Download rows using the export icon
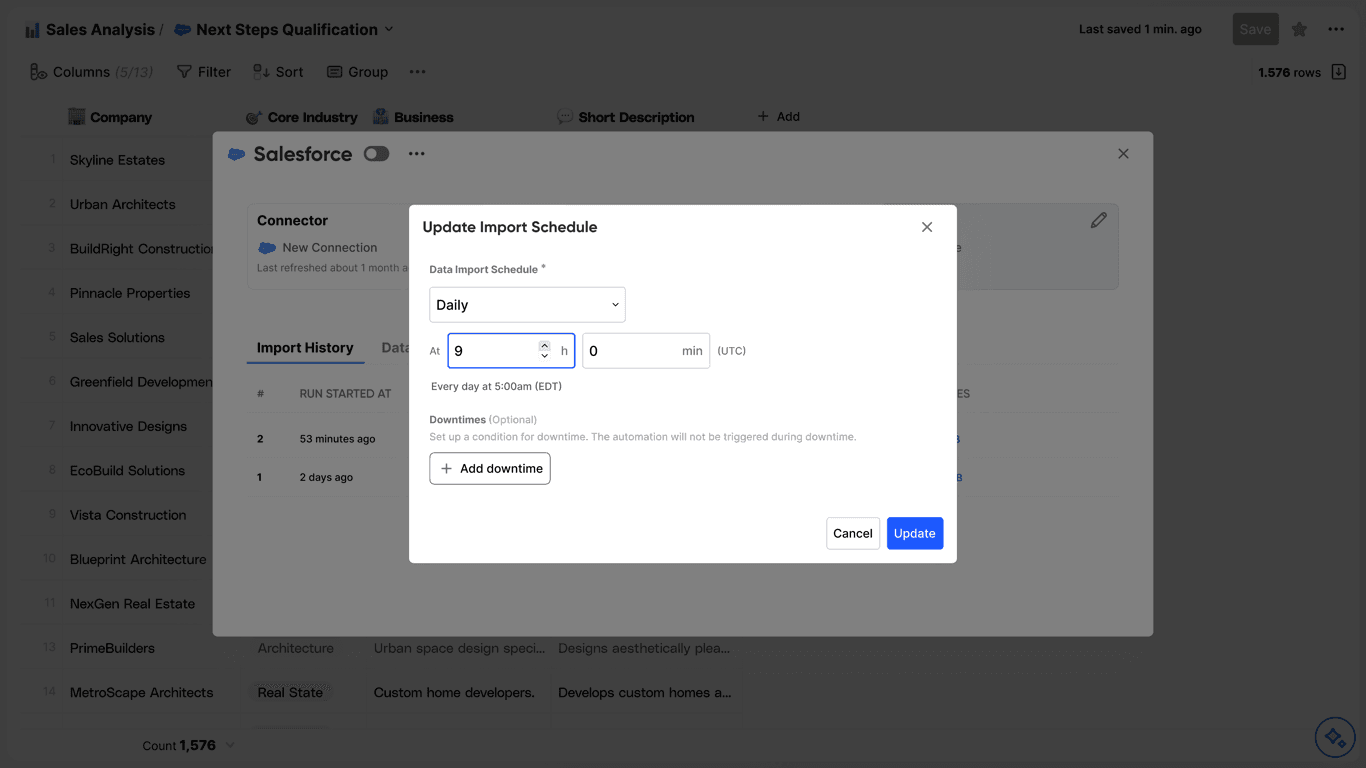The width and height of the screenshot is (1366, 768). tap(1339, 72)
